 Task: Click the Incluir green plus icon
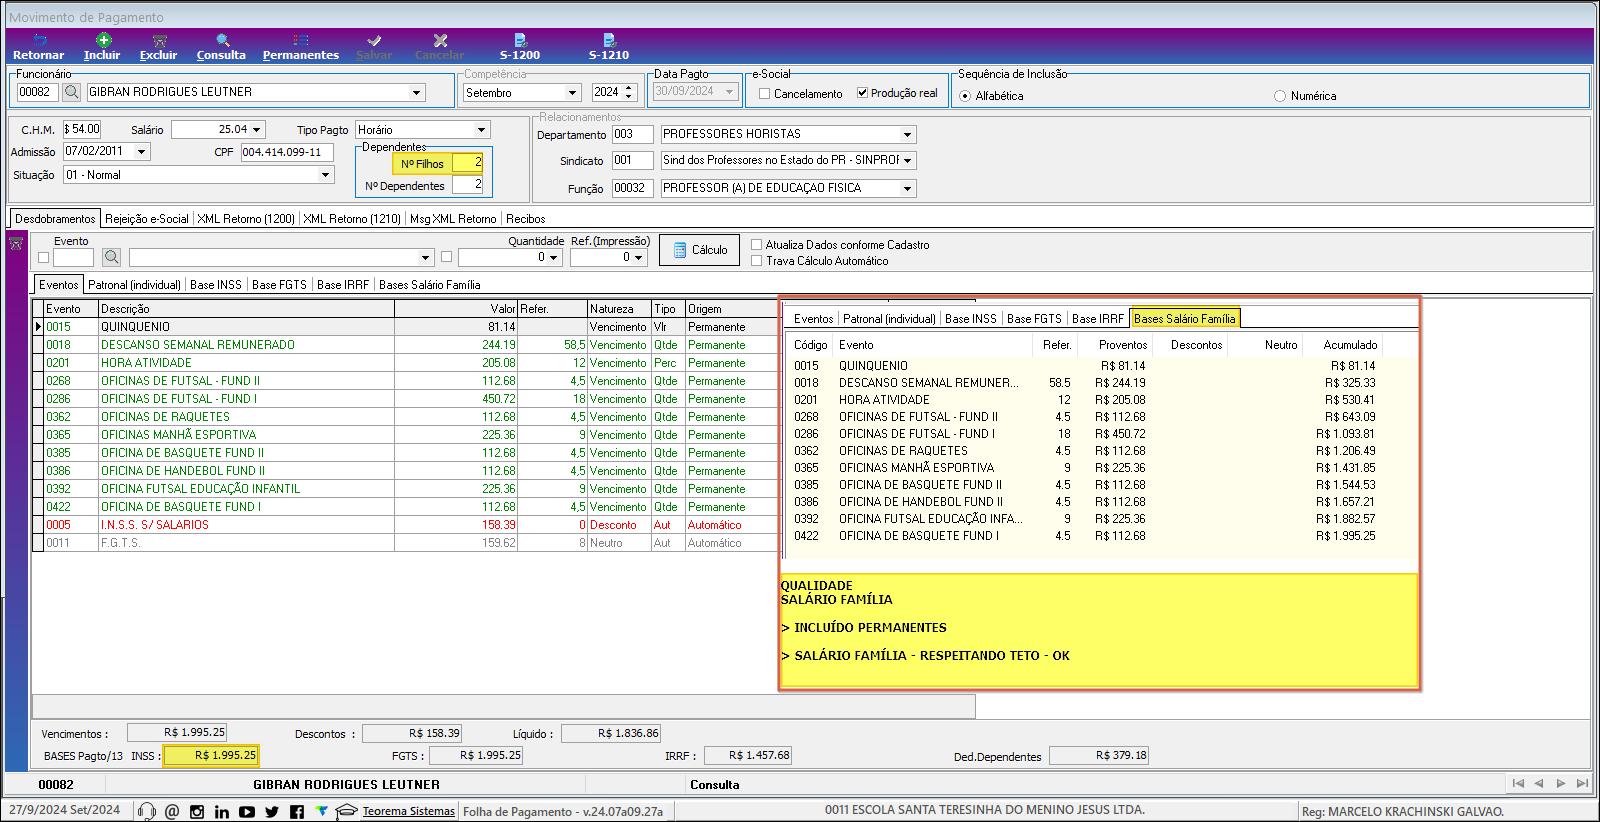click(x=103, y=40)
